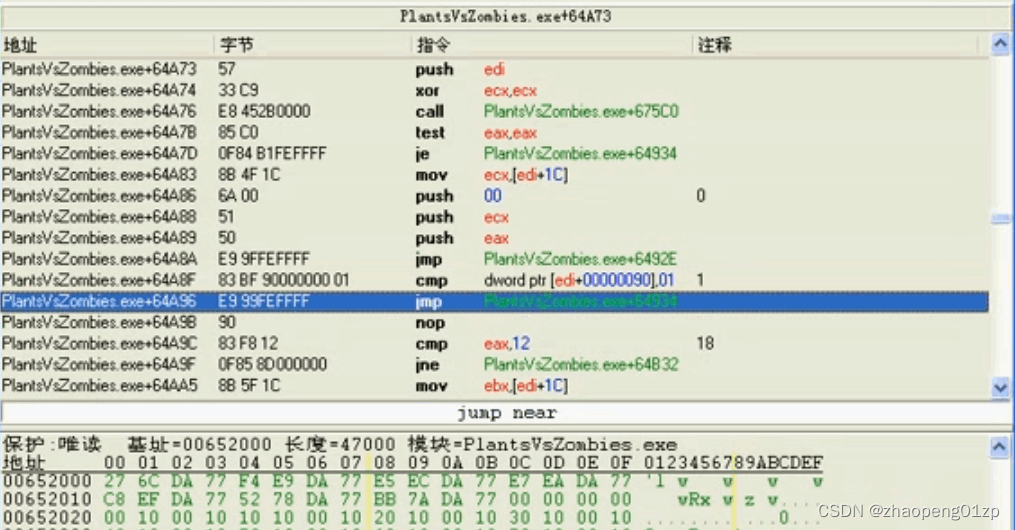Click hex dump address 00652010
The width and height of the screenshot is (1015, 530).
click(x=48, y=500)
